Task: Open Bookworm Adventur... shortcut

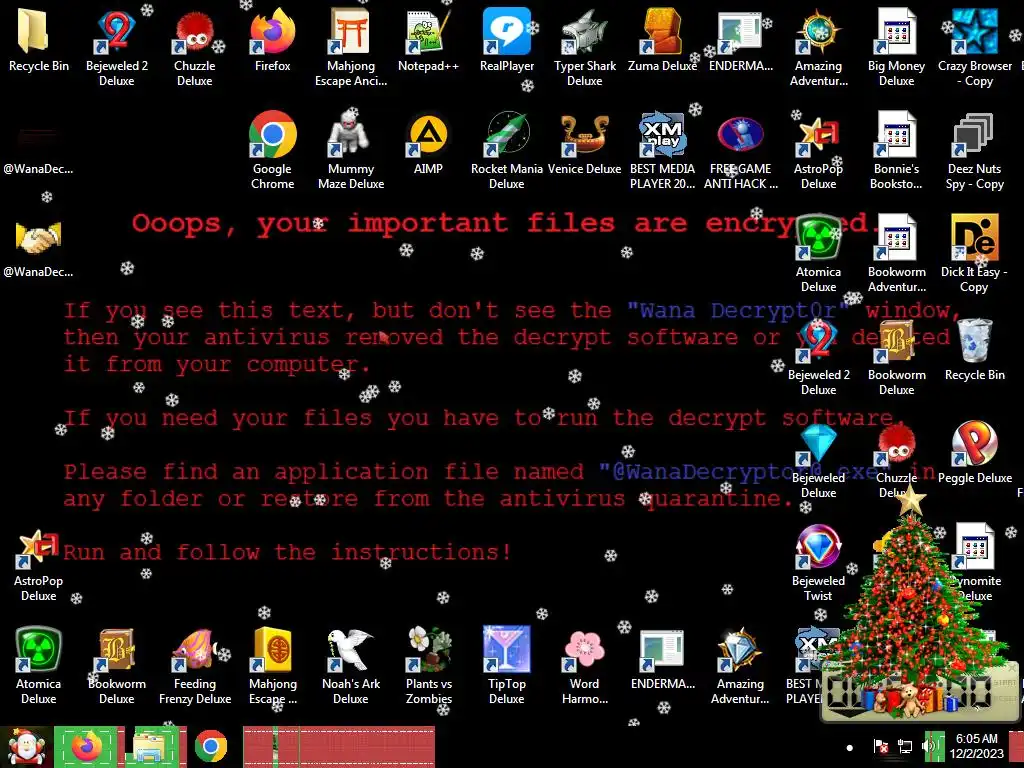Action: [896, 253]
